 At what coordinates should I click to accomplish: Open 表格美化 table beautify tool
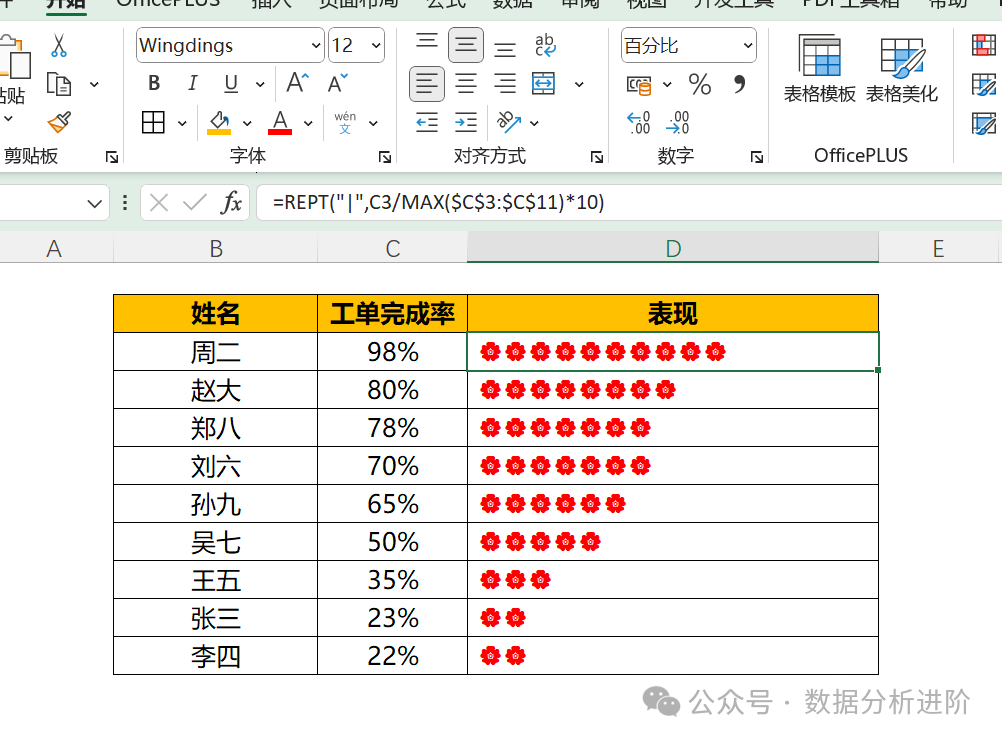[x=901, y=69]
